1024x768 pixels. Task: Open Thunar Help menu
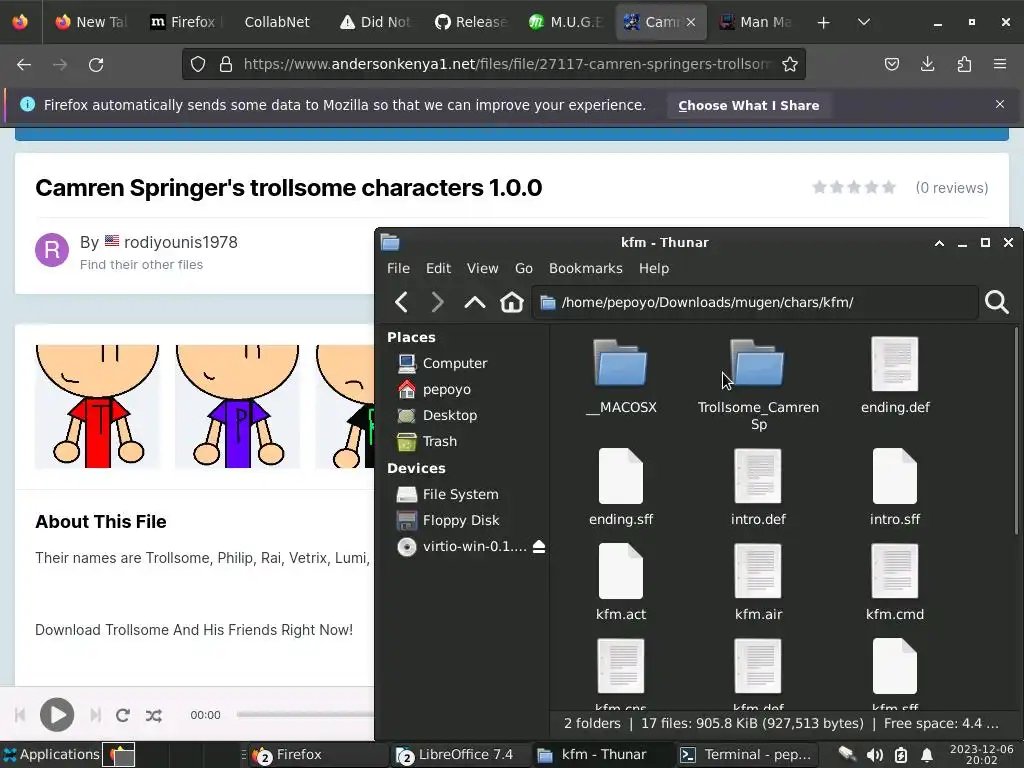(654, 268)
